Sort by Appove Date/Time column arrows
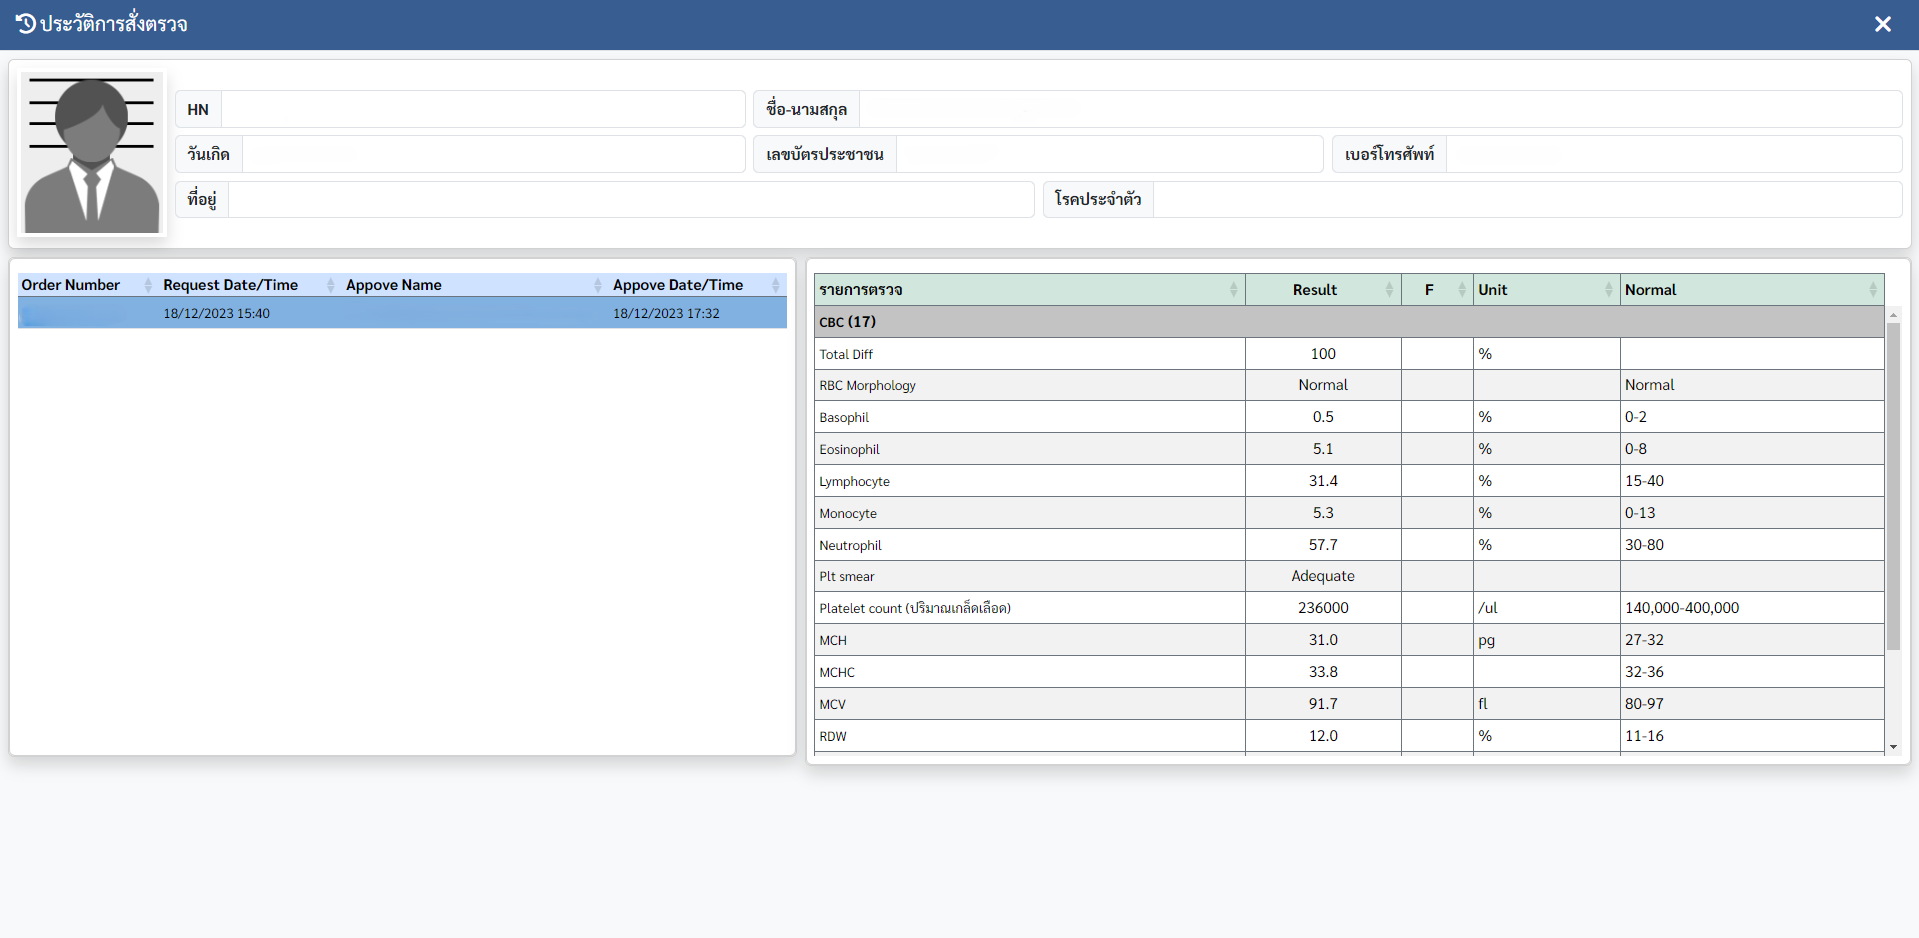Image resolution: width=1919 pixels, height=938 pixels. coord(775,286)
